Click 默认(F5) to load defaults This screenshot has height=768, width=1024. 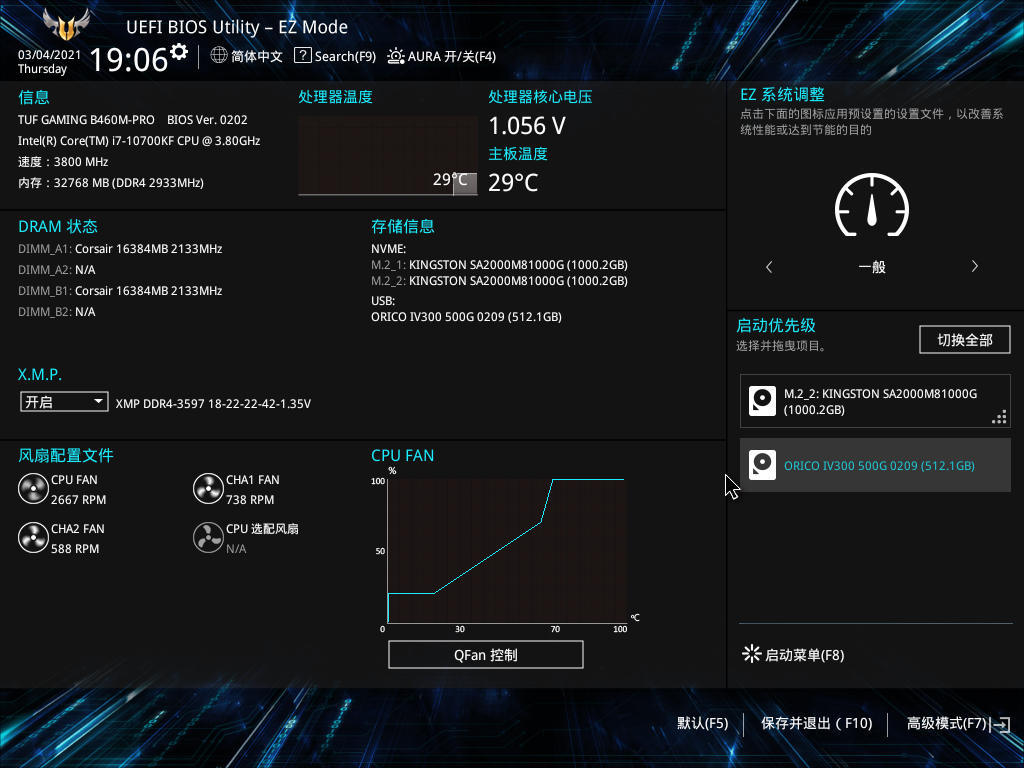point(703,723)
